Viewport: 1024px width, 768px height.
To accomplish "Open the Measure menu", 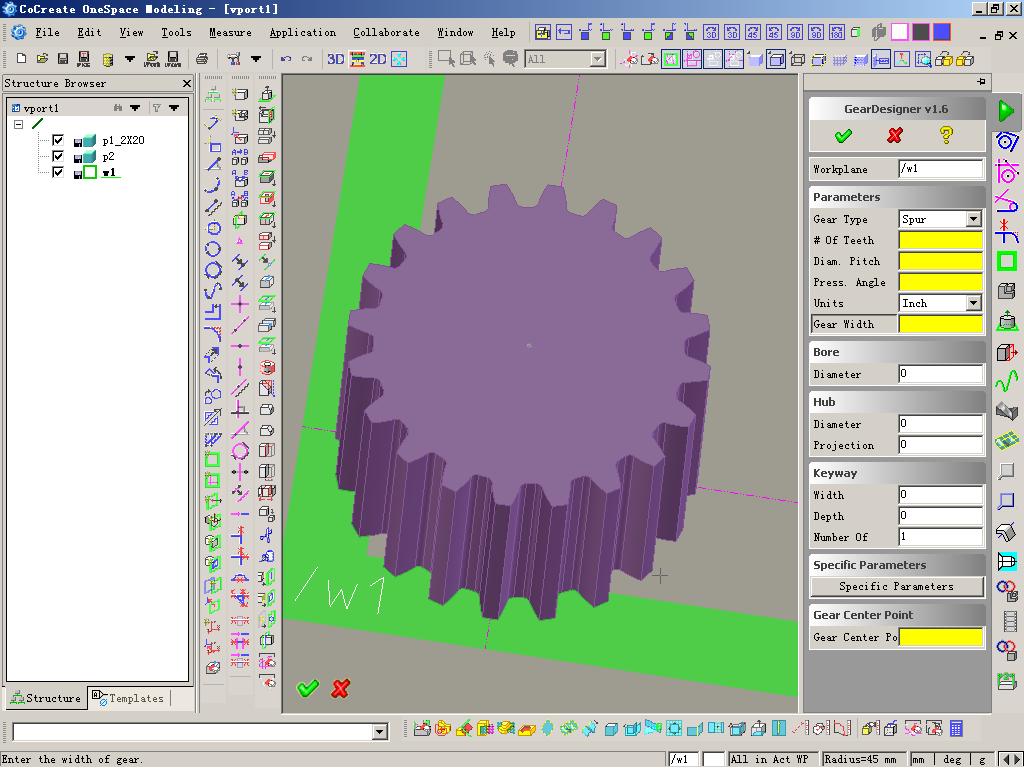I will (x=230, y=32).
